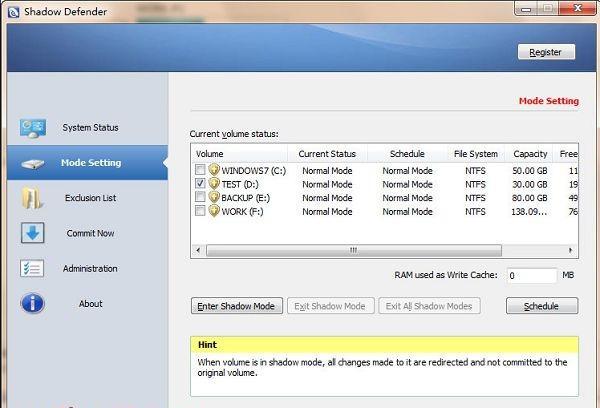Click the volume list scroll right arrow
Image resolution: width=600 pixels, height=408 pixels.
click(571, 250)
